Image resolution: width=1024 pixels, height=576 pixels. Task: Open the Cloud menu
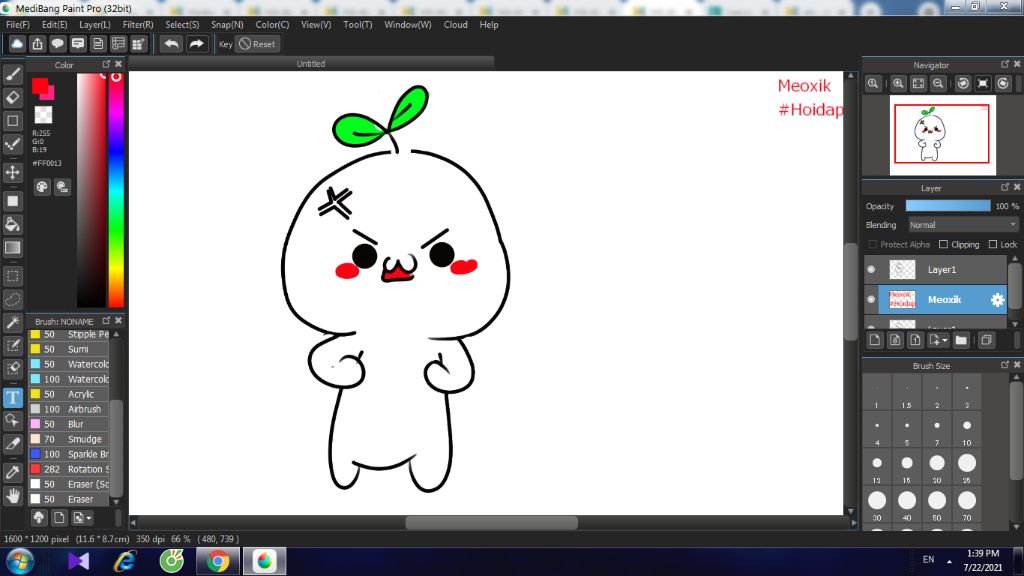coord(455,25)
